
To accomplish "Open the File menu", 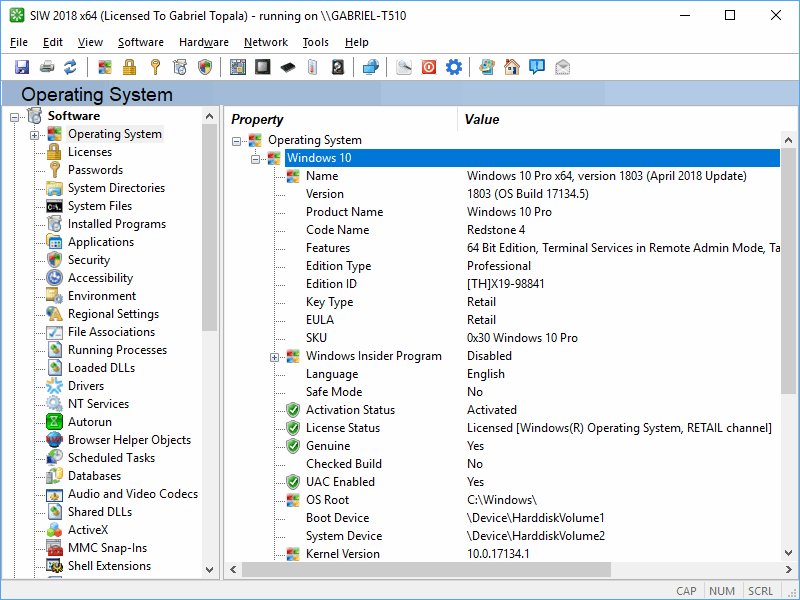I will (x=19, y=42).
